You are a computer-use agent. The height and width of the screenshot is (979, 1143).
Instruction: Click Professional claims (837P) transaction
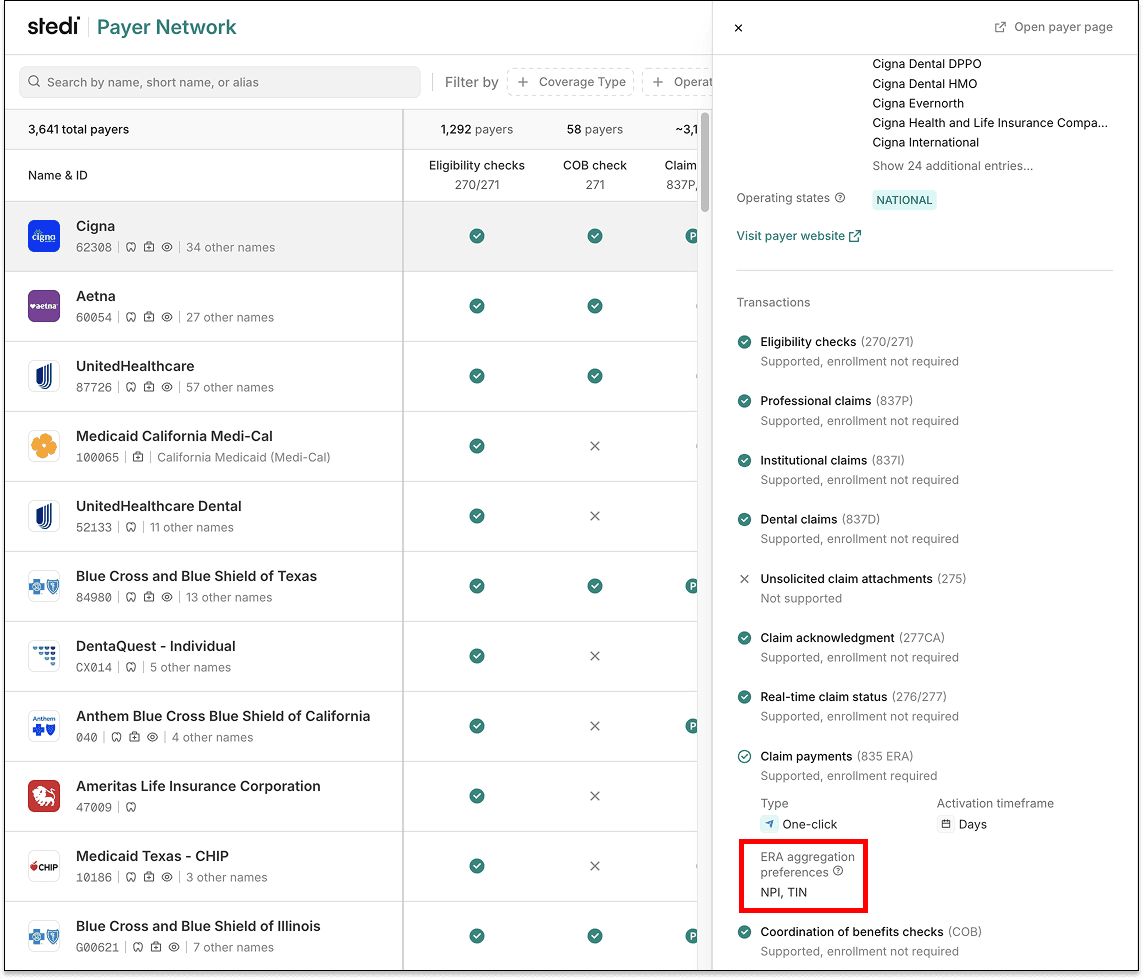pos(836,401)
